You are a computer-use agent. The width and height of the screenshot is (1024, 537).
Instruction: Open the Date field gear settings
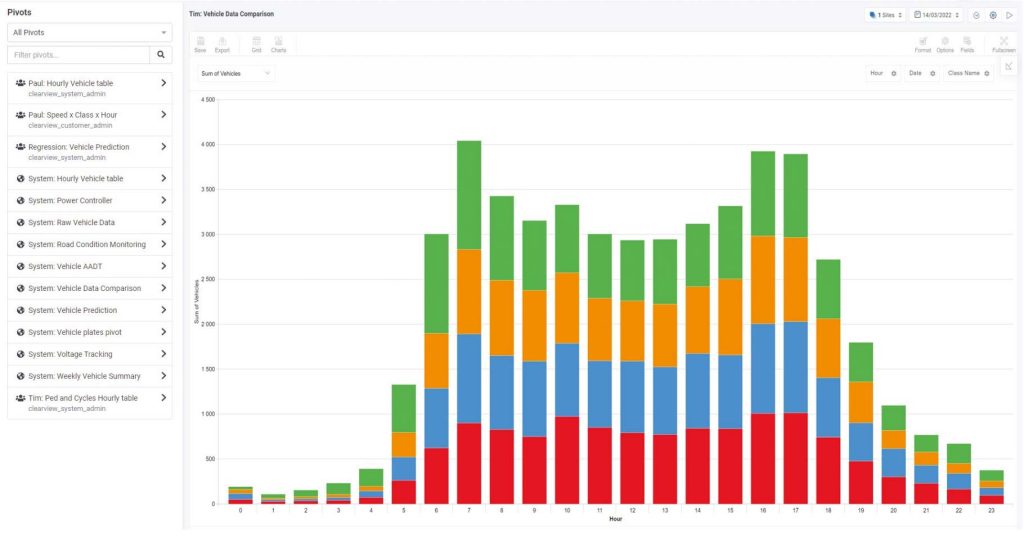coord(933,74)
